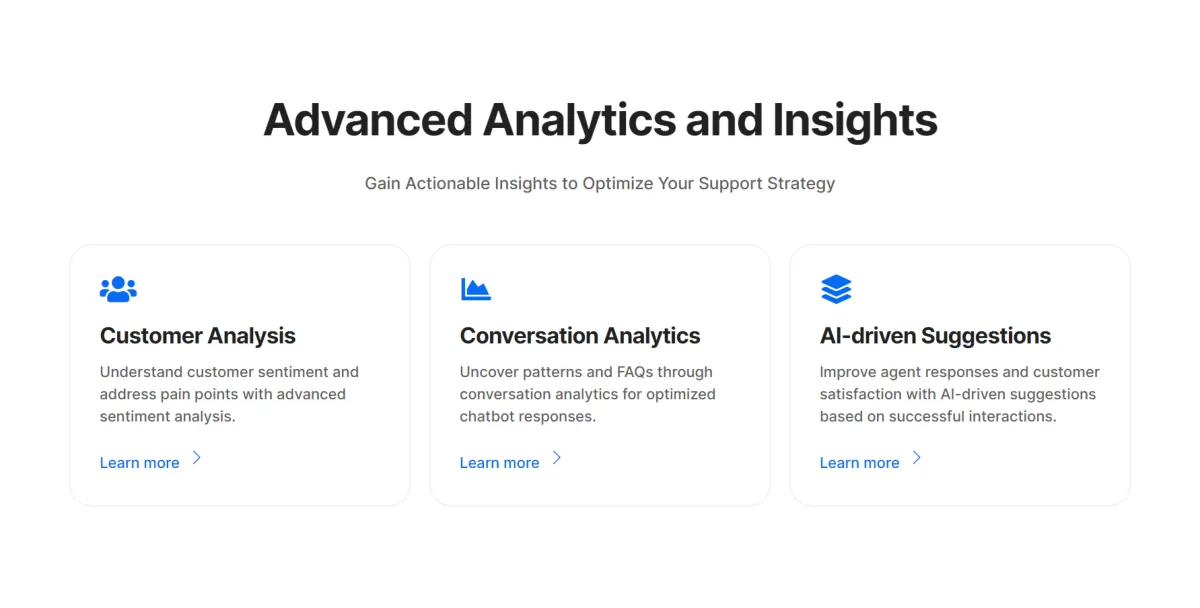The width and height of the screenshot is (1200, 608).
Task: Click the chevron arrow in Customer Analysis card
Action: click(x=197, y=458)
